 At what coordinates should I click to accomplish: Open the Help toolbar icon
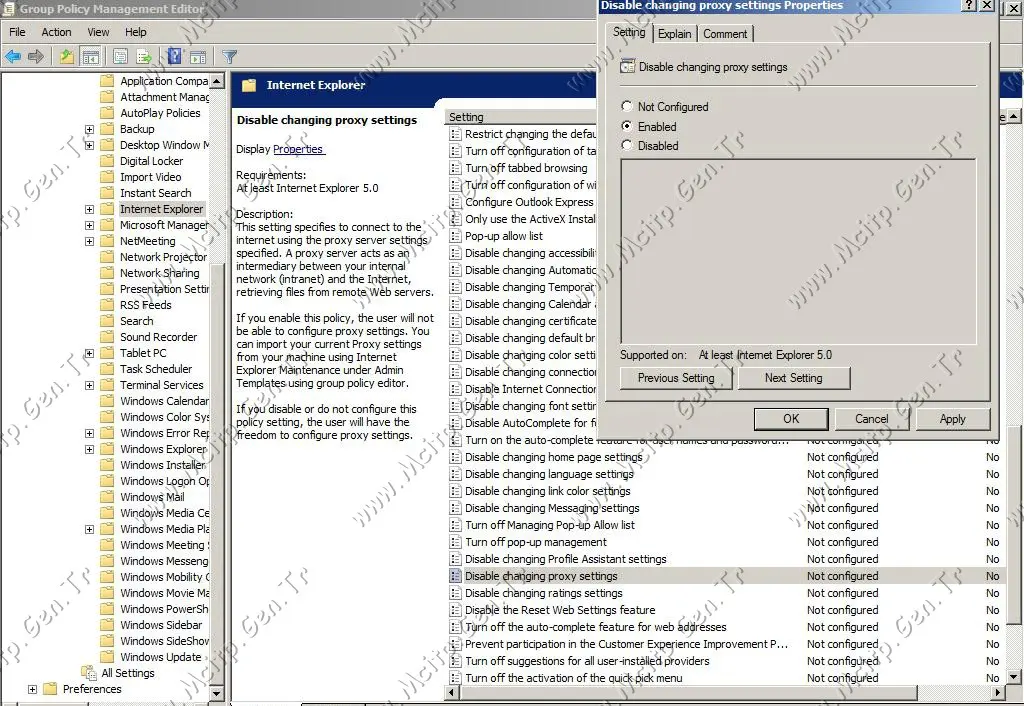click(174, 57)
